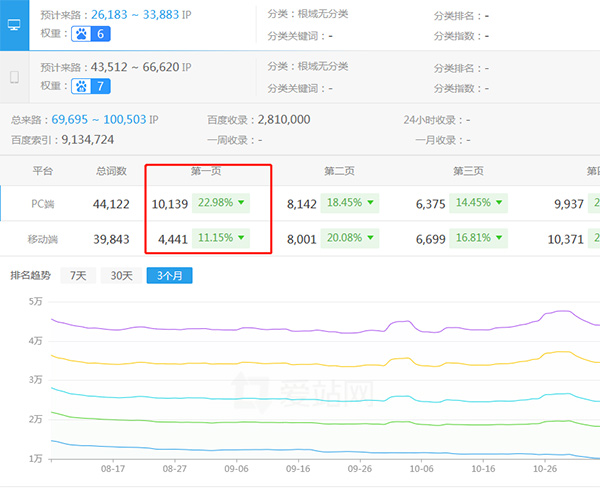Select the PC端 platform row label
Image resolution: width=600 pixels, height=492 pixels.
click(x=42, y=204)
